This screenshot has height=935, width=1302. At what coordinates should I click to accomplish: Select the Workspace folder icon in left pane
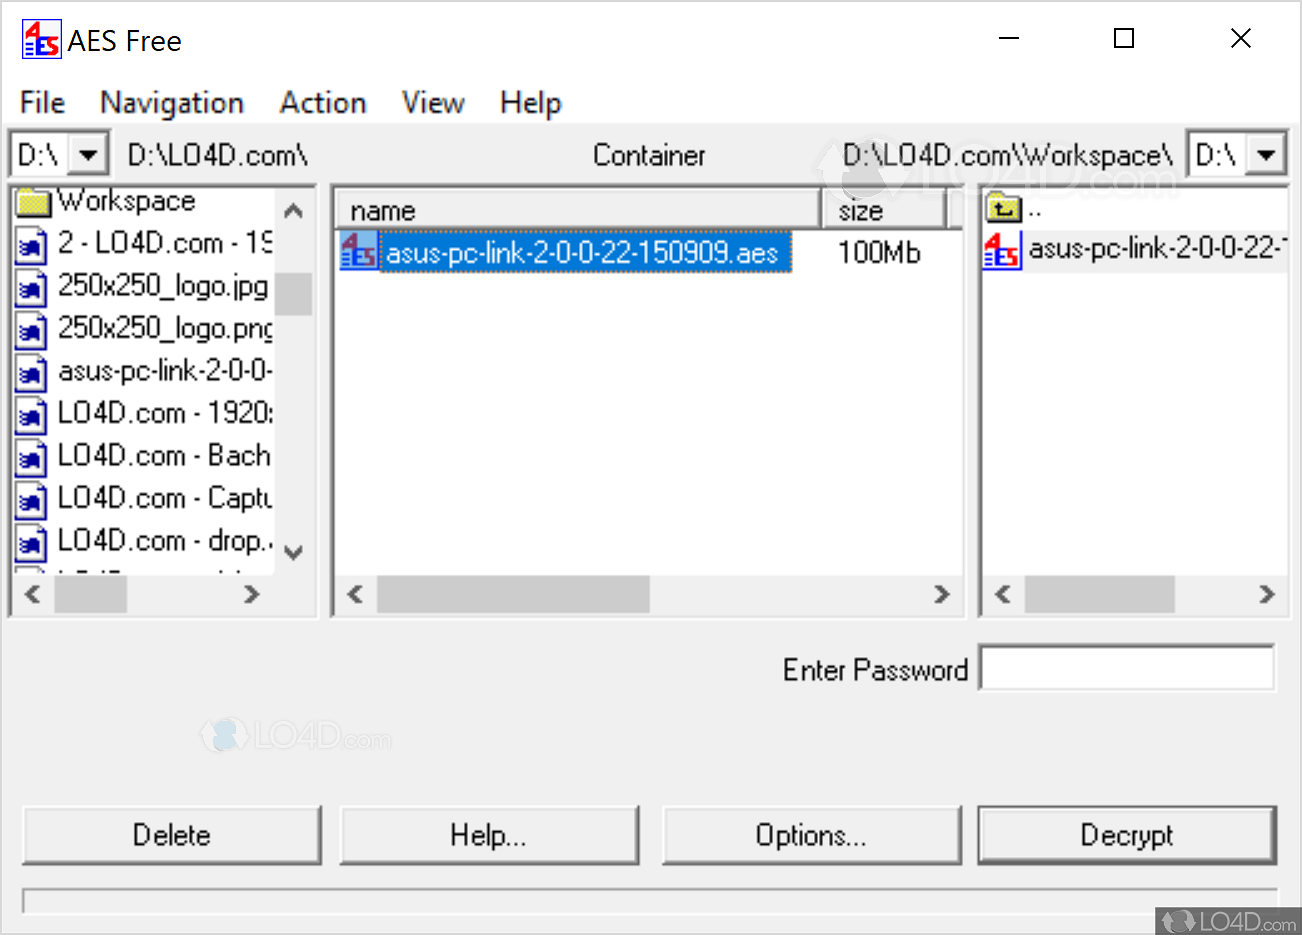click(x=34, y=203)
